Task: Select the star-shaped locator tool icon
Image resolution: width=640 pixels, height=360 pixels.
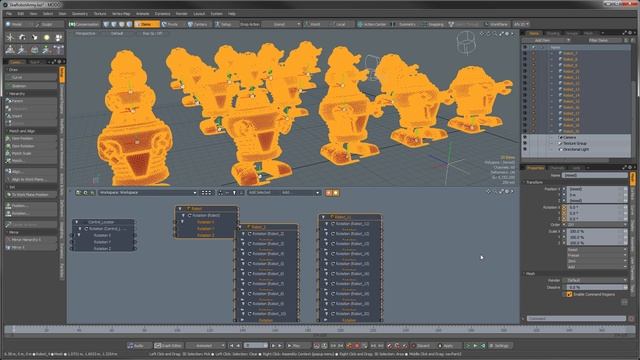Action: [10, 38]
